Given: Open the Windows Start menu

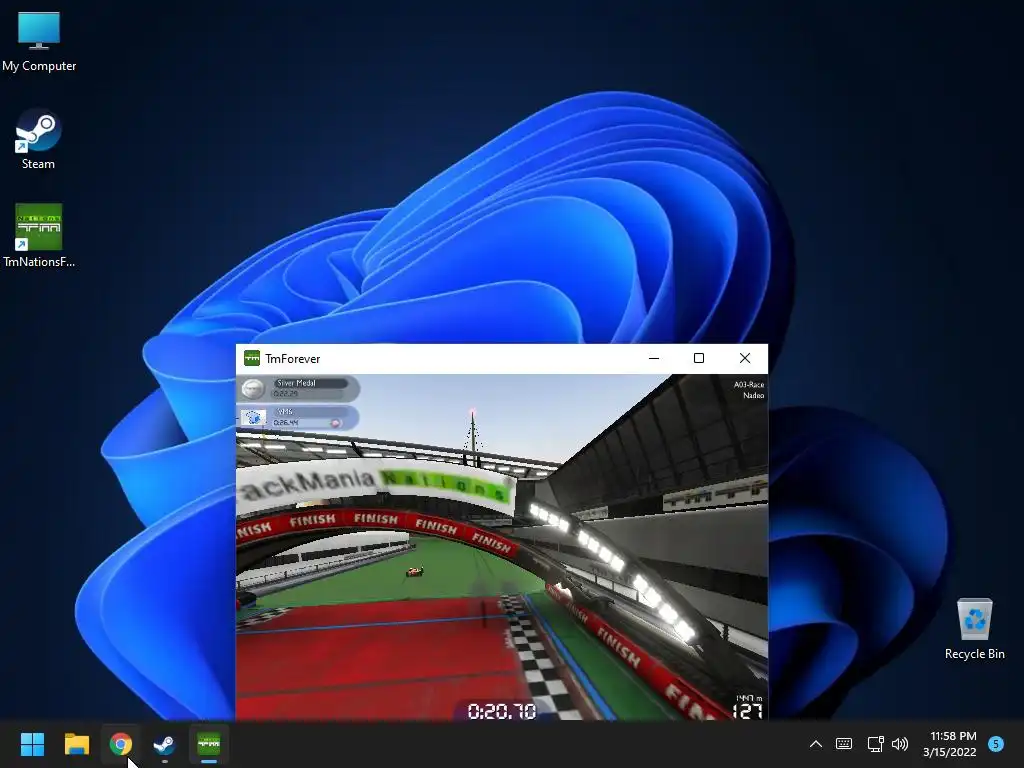Looking at the screenshot, I should point(32,744).
